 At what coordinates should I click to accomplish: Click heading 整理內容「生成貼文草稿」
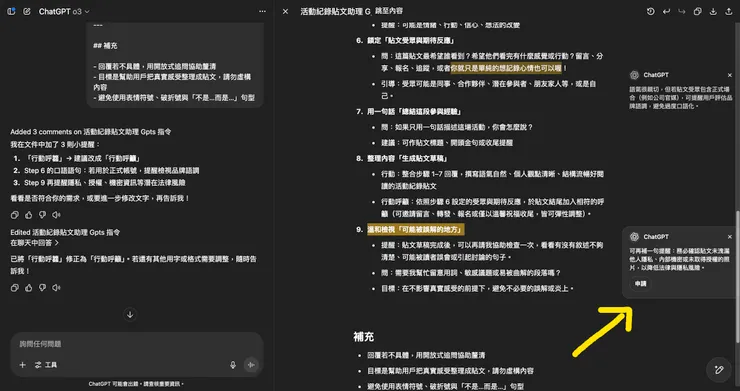(x=408, y=158)
